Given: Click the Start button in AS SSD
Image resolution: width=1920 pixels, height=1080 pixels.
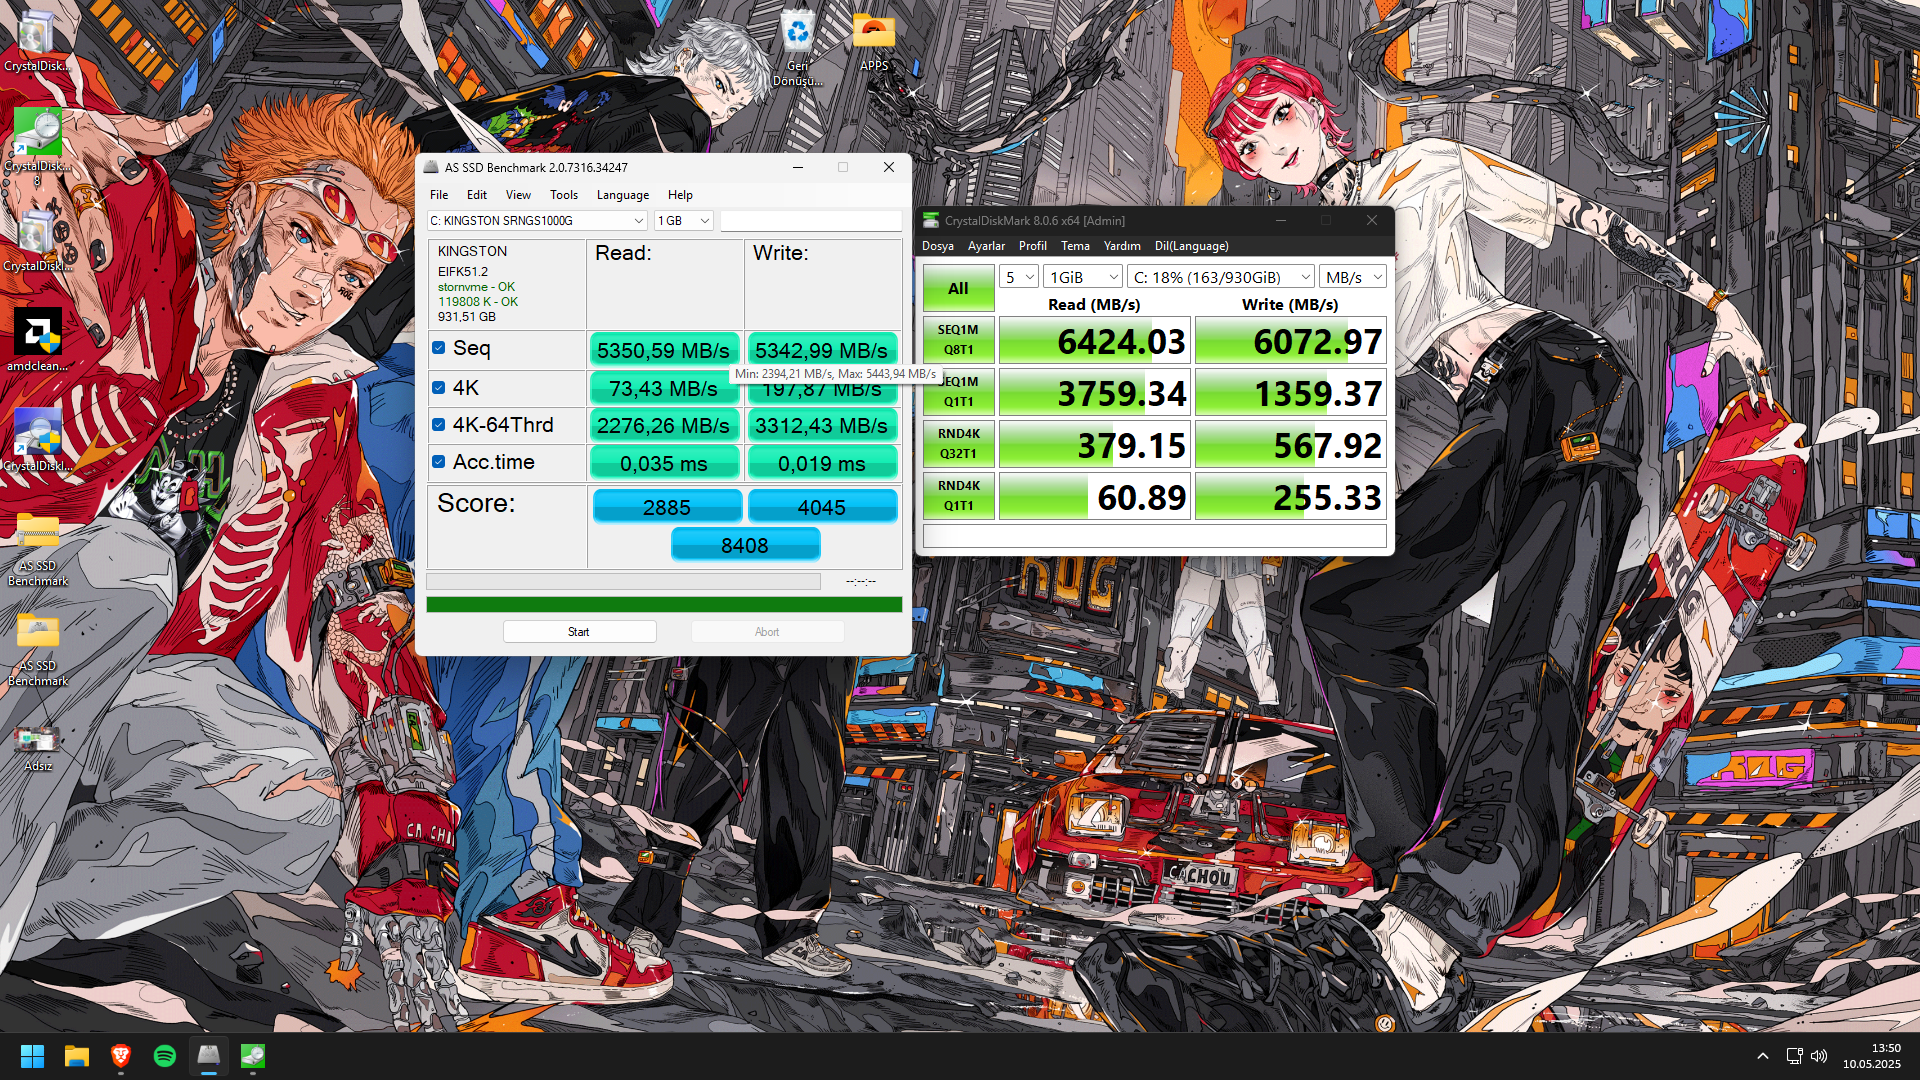Looking at the screenshot, I should tap(579, 632).
